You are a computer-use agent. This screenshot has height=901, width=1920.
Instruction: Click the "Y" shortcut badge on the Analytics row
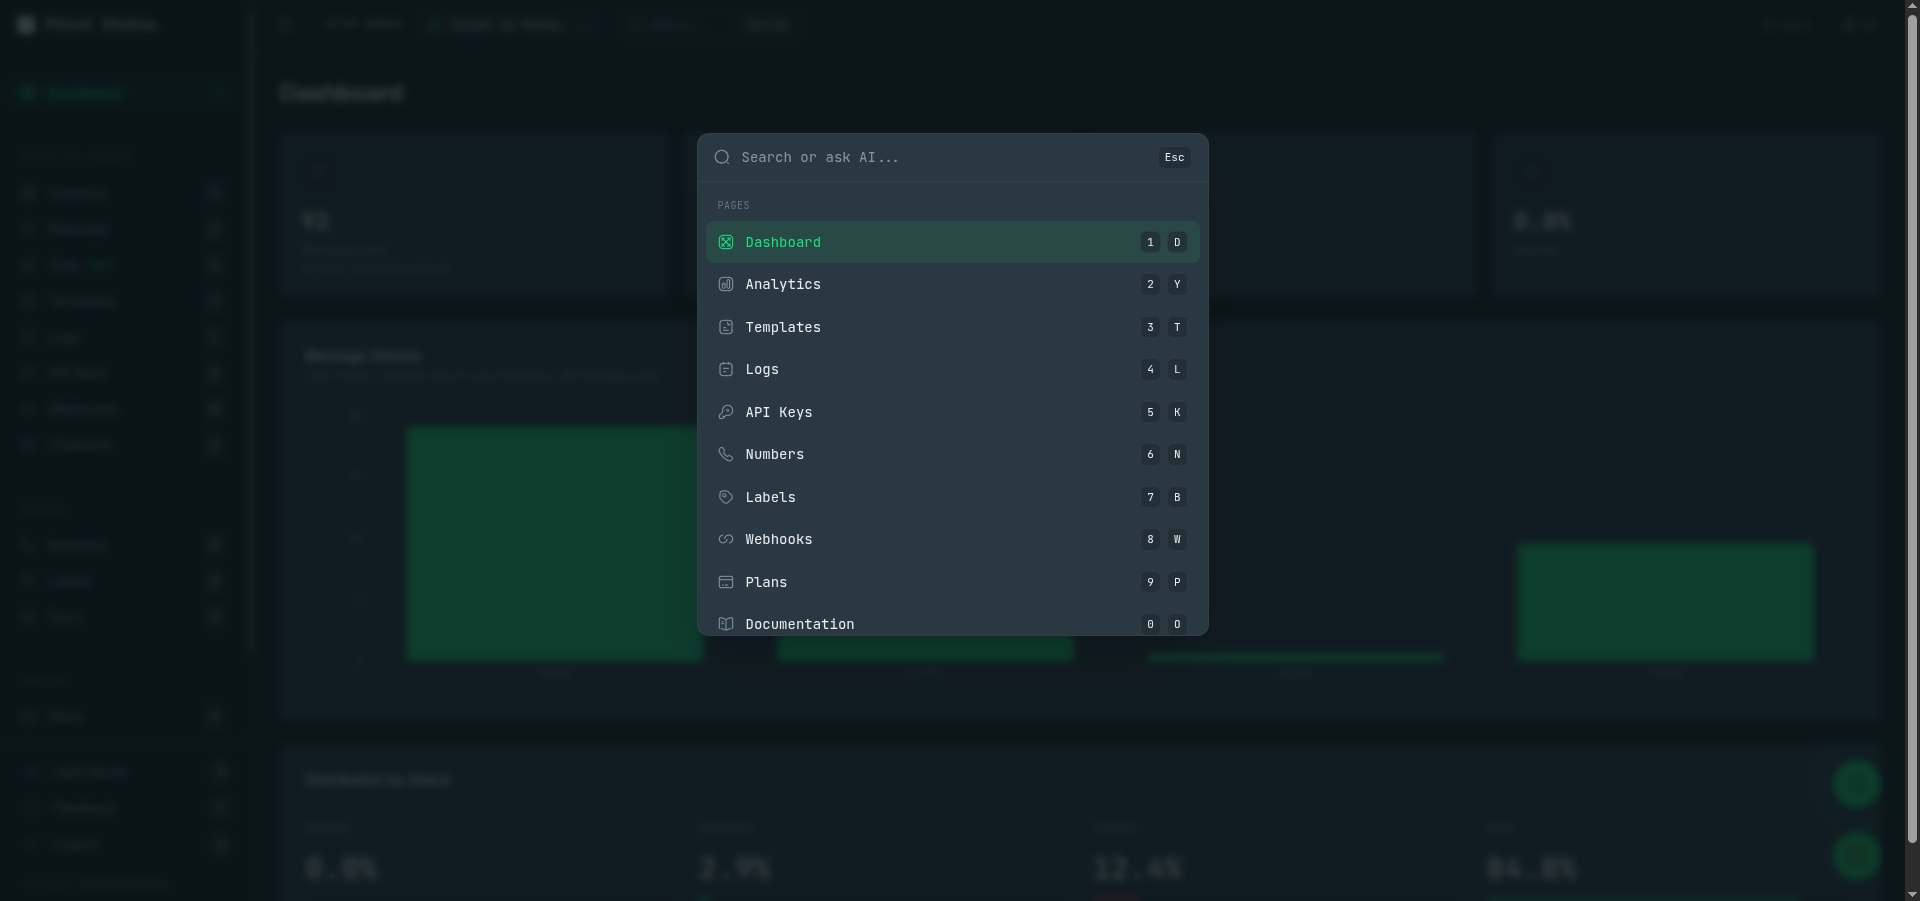coord(1177,284)
